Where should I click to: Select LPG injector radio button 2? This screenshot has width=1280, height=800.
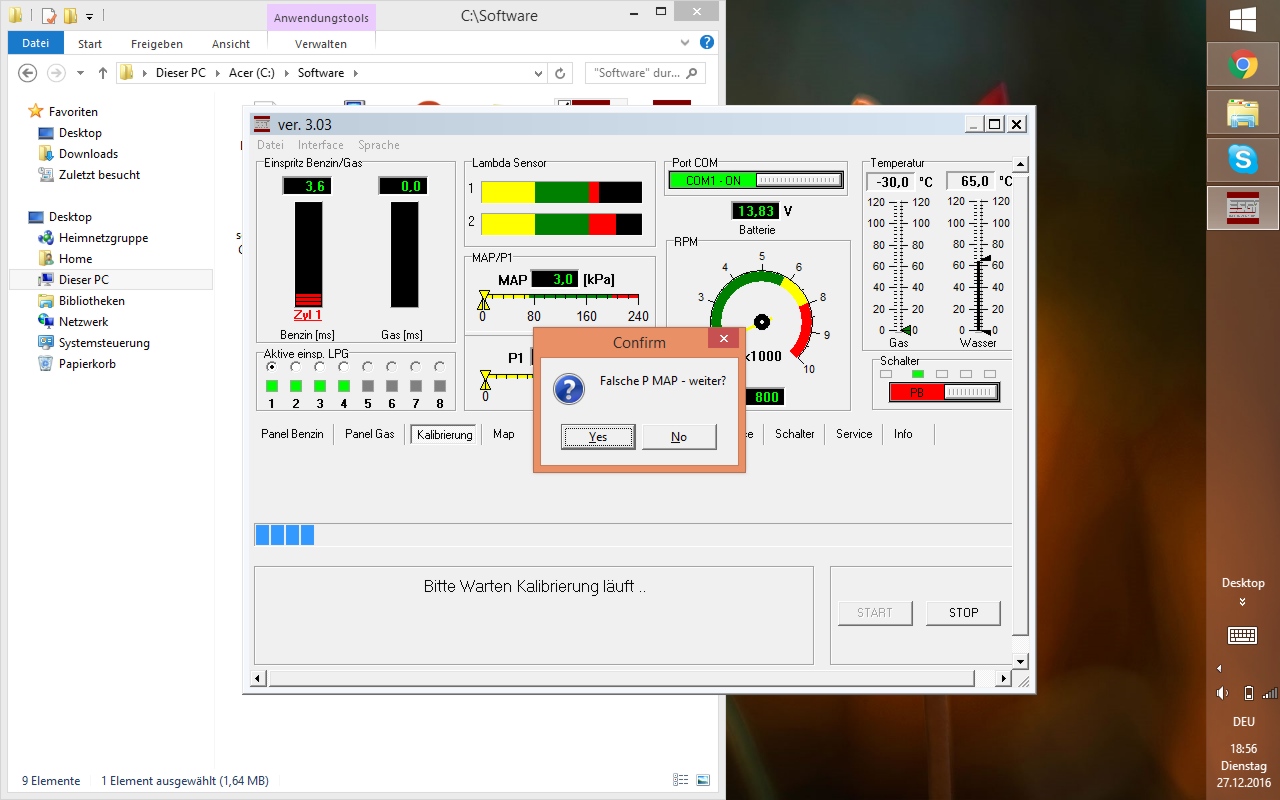295,367
